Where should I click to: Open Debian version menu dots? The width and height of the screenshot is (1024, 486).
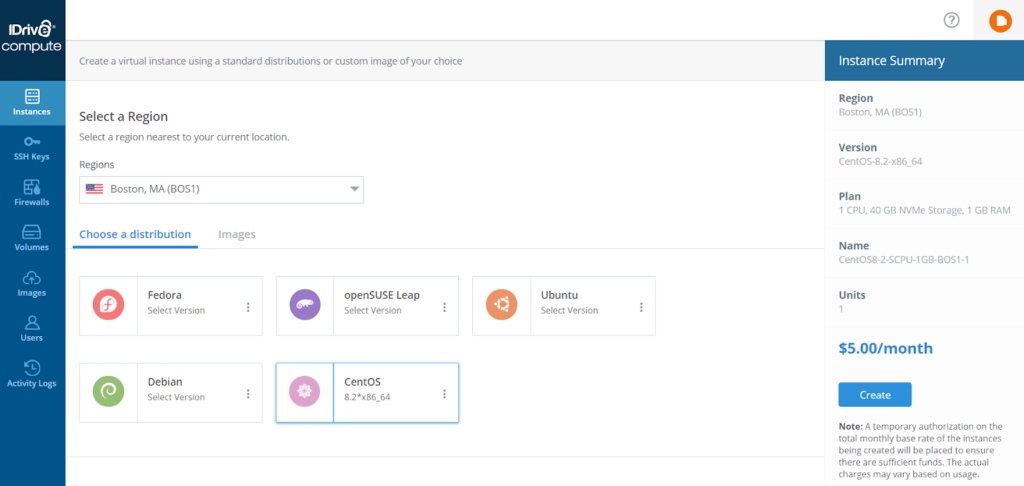(x=248, y=394)
